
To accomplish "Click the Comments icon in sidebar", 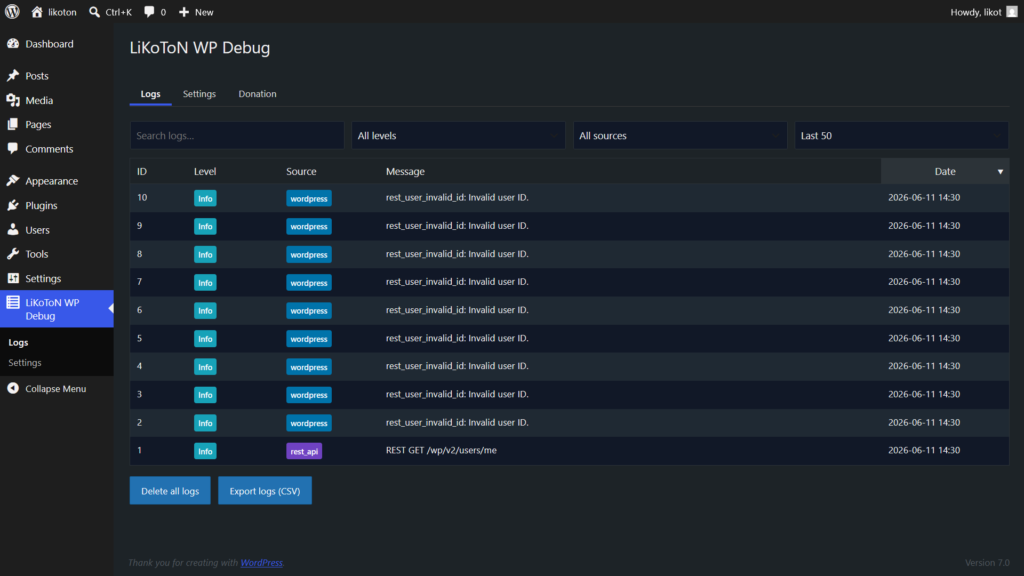I will [x=13, y=149].
